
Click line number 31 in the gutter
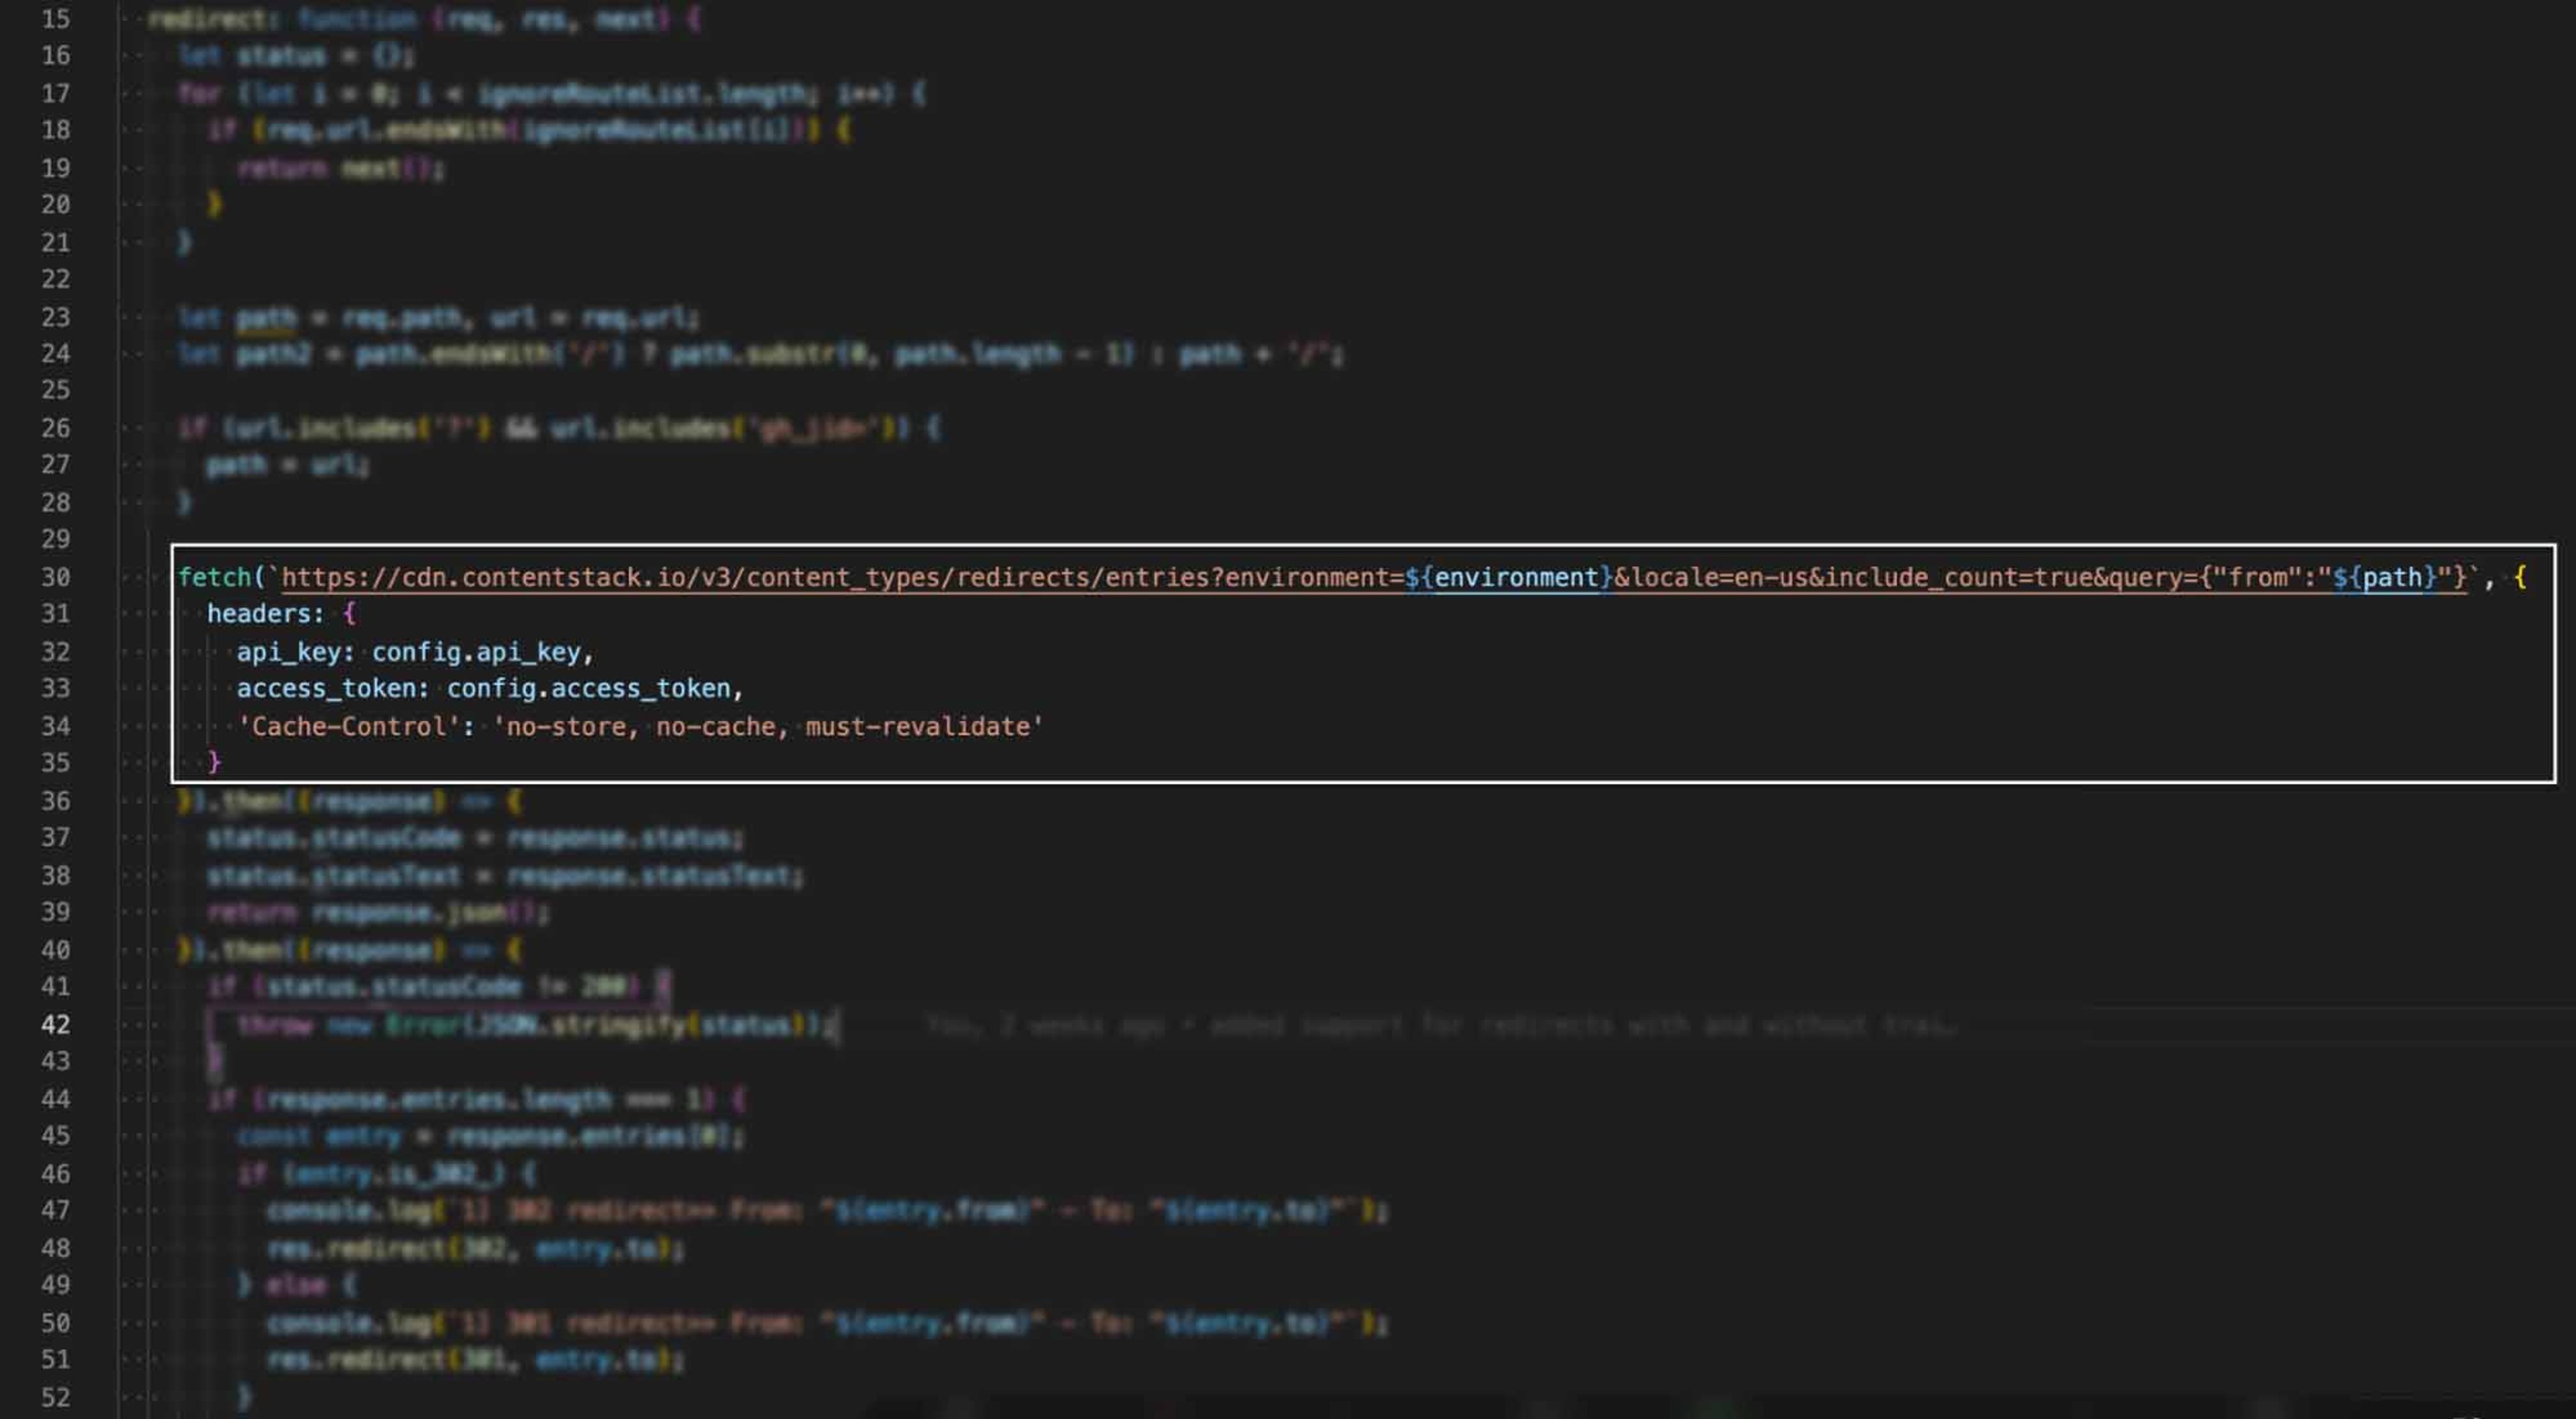coord(56,613)
